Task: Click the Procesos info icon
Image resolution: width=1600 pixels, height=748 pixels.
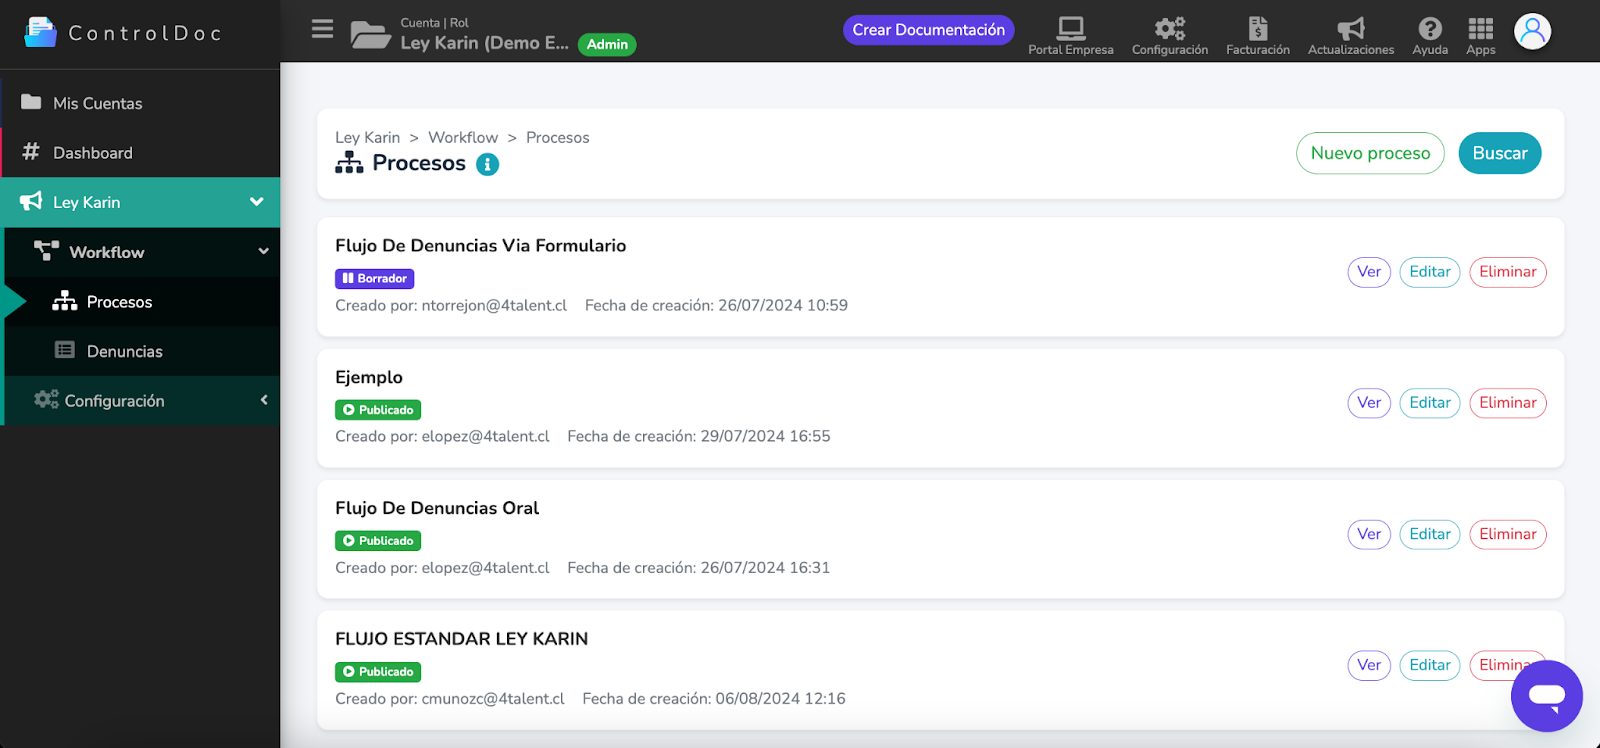Action: [487, 164]
